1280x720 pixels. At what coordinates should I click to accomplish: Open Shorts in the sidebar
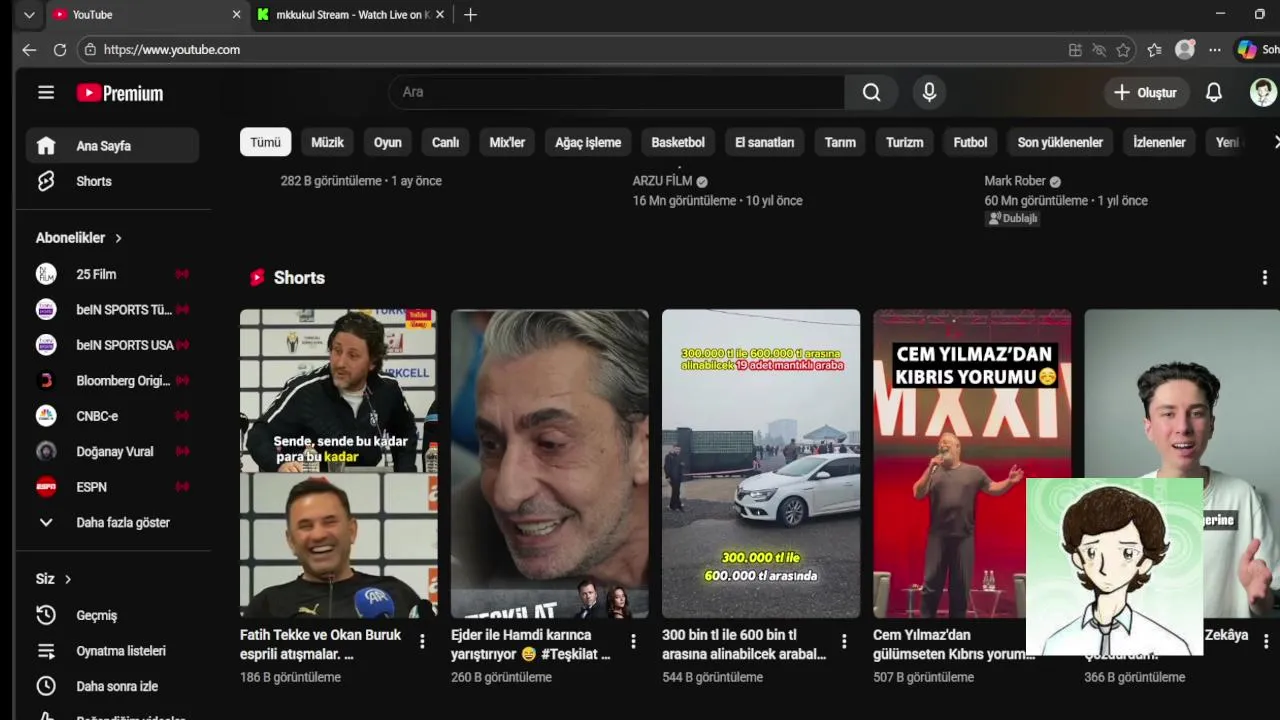coord(113,181)
